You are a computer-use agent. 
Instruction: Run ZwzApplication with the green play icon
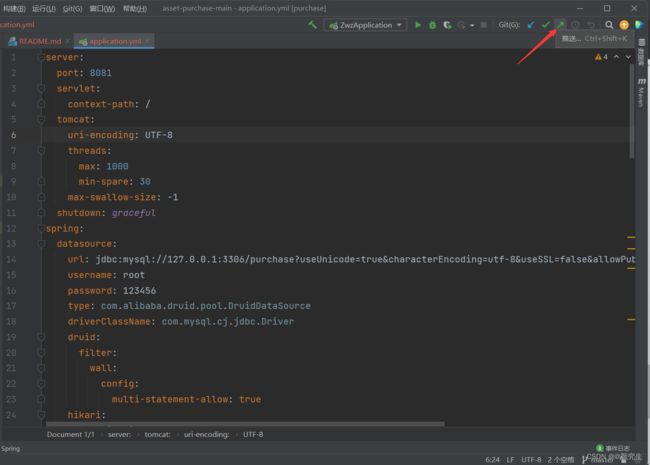[x=418, y=25]
